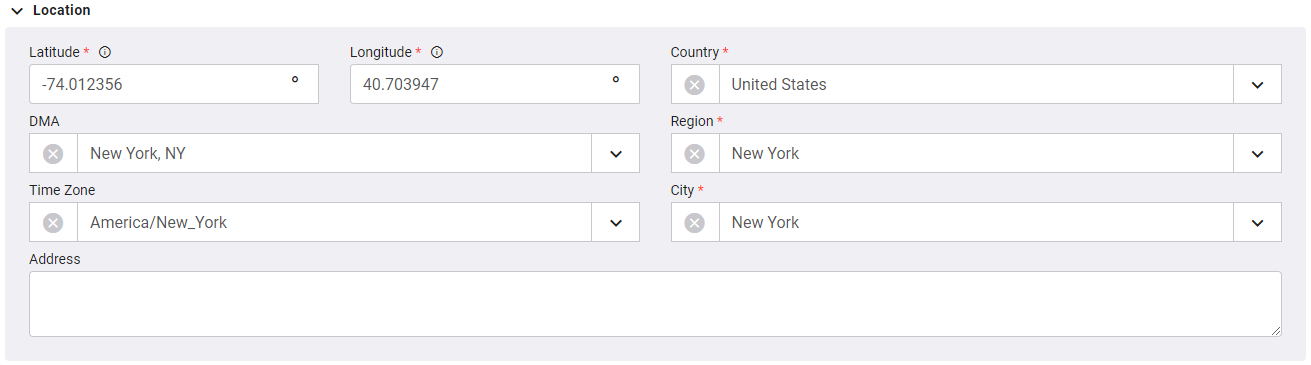Screen dimensions: 1311x365
Task: Click into the Longitude input field
Action: pyautogui.click(x=495, y=85)
